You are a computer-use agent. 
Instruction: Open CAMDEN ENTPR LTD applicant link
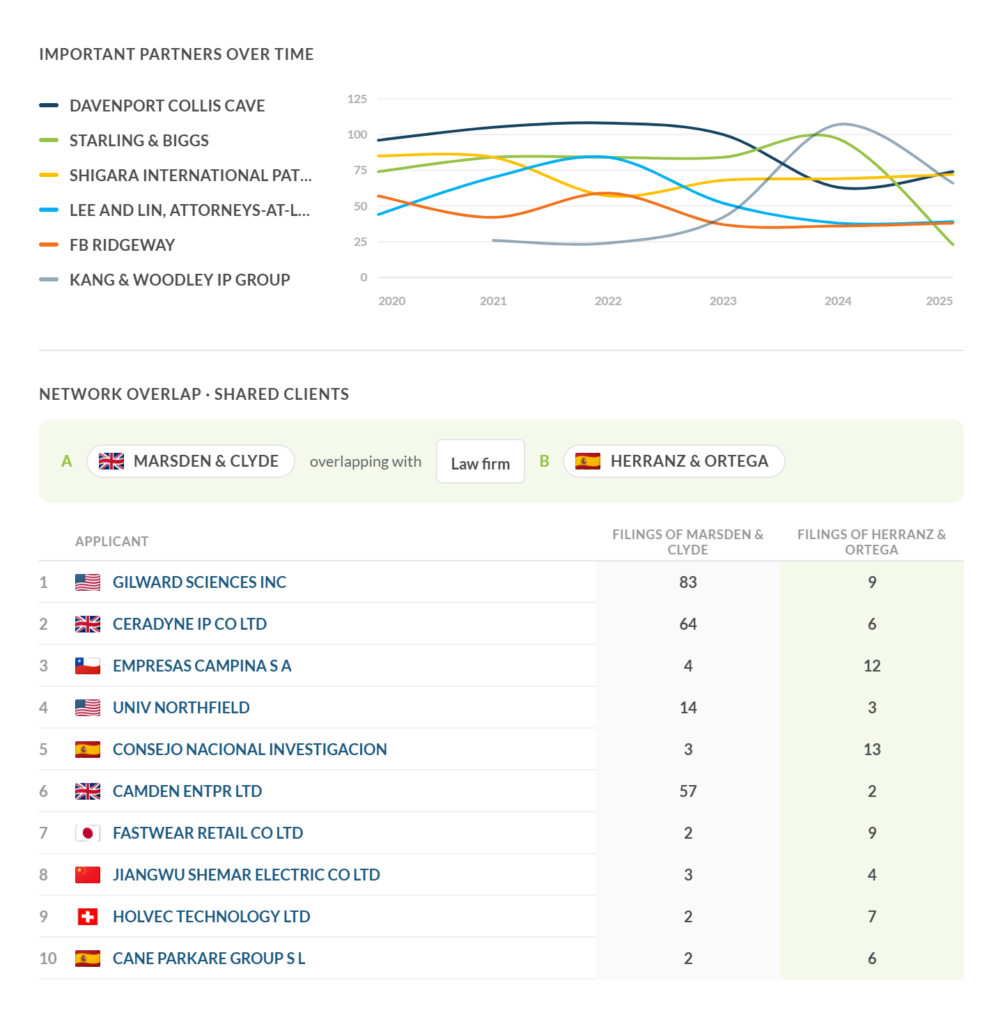(187, 791)
